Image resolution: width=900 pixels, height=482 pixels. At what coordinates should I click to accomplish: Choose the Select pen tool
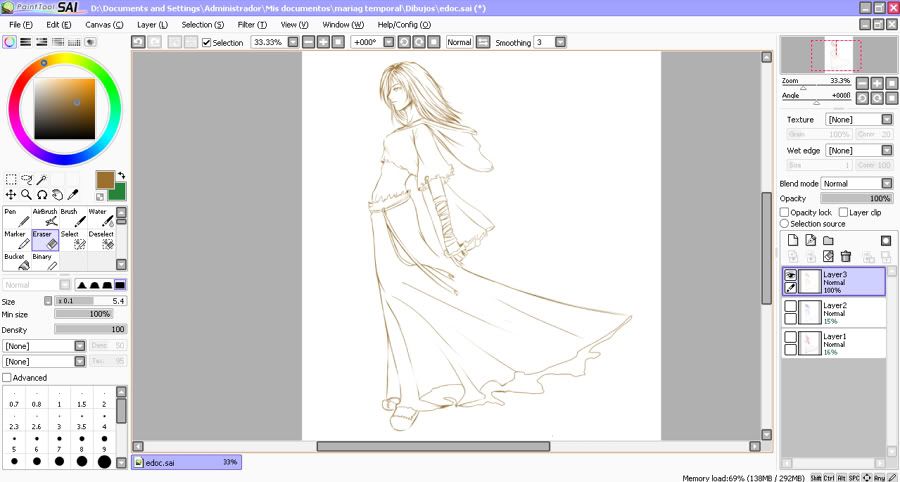73,240
